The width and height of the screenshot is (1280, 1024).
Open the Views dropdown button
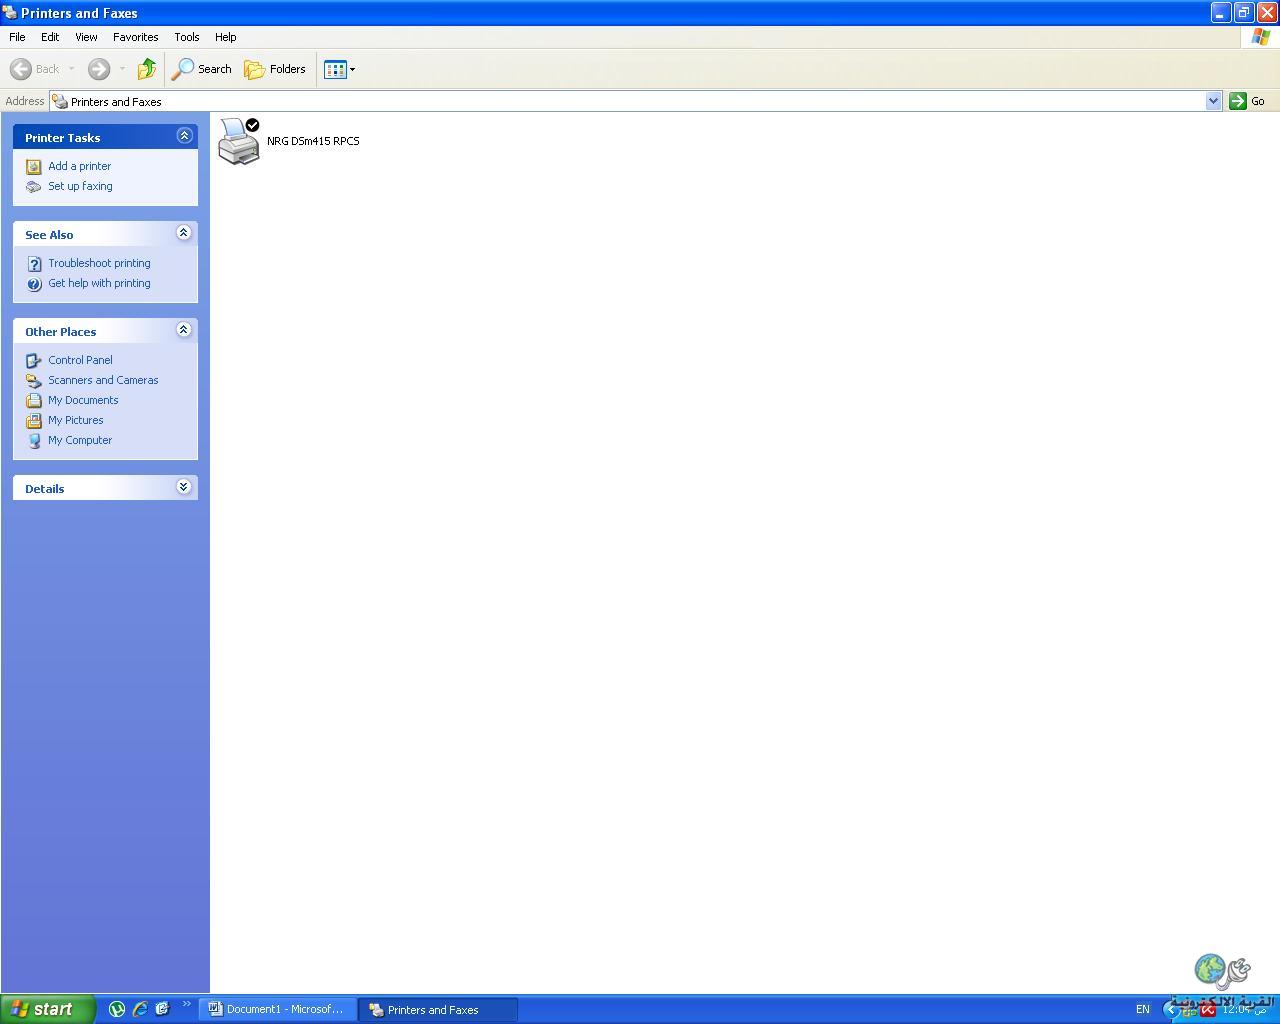click(x=340, y=69)
